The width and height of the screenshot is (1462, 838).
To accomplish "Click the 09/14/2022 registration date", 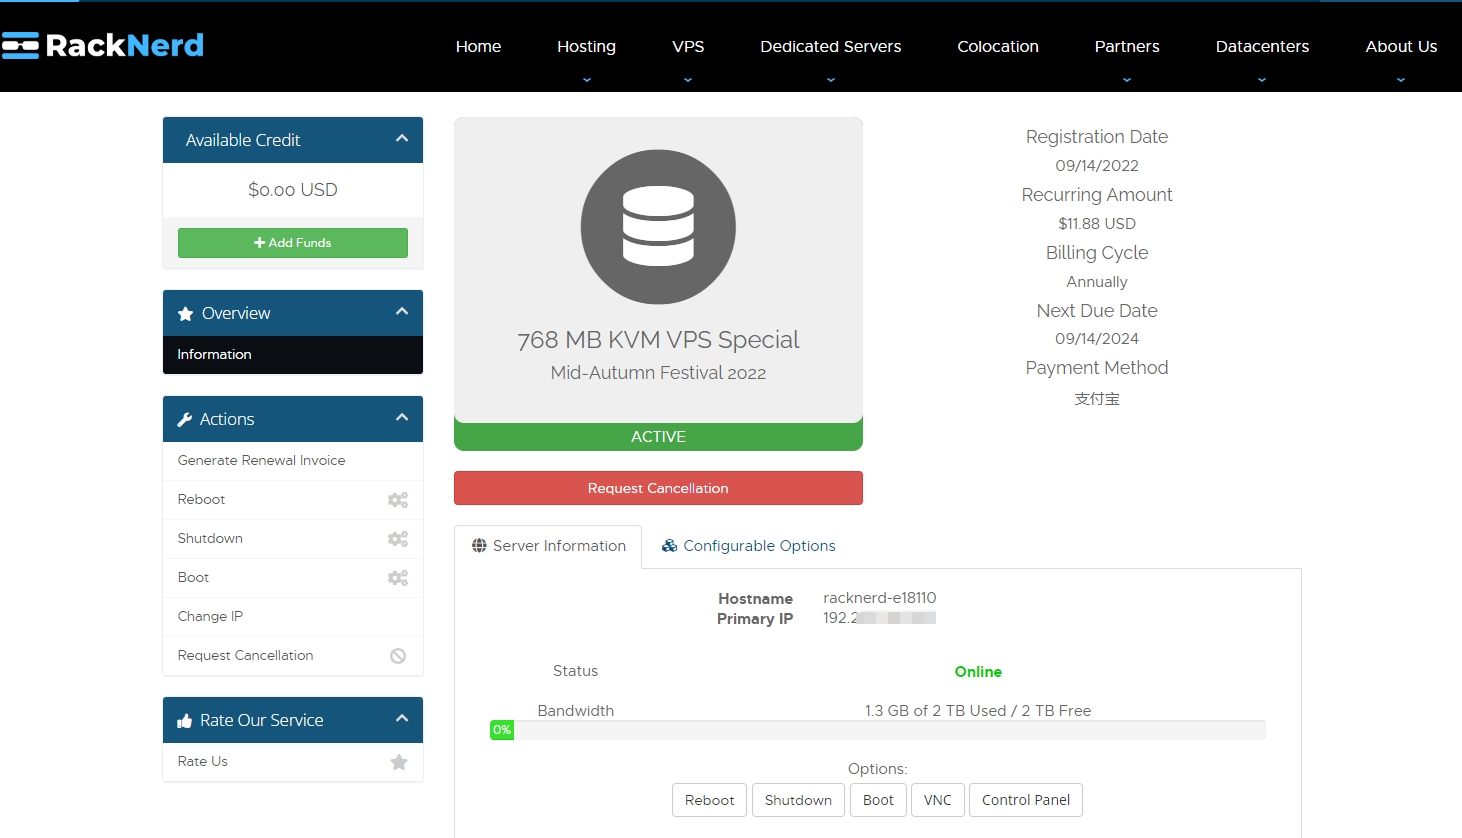I will 1097,166.
